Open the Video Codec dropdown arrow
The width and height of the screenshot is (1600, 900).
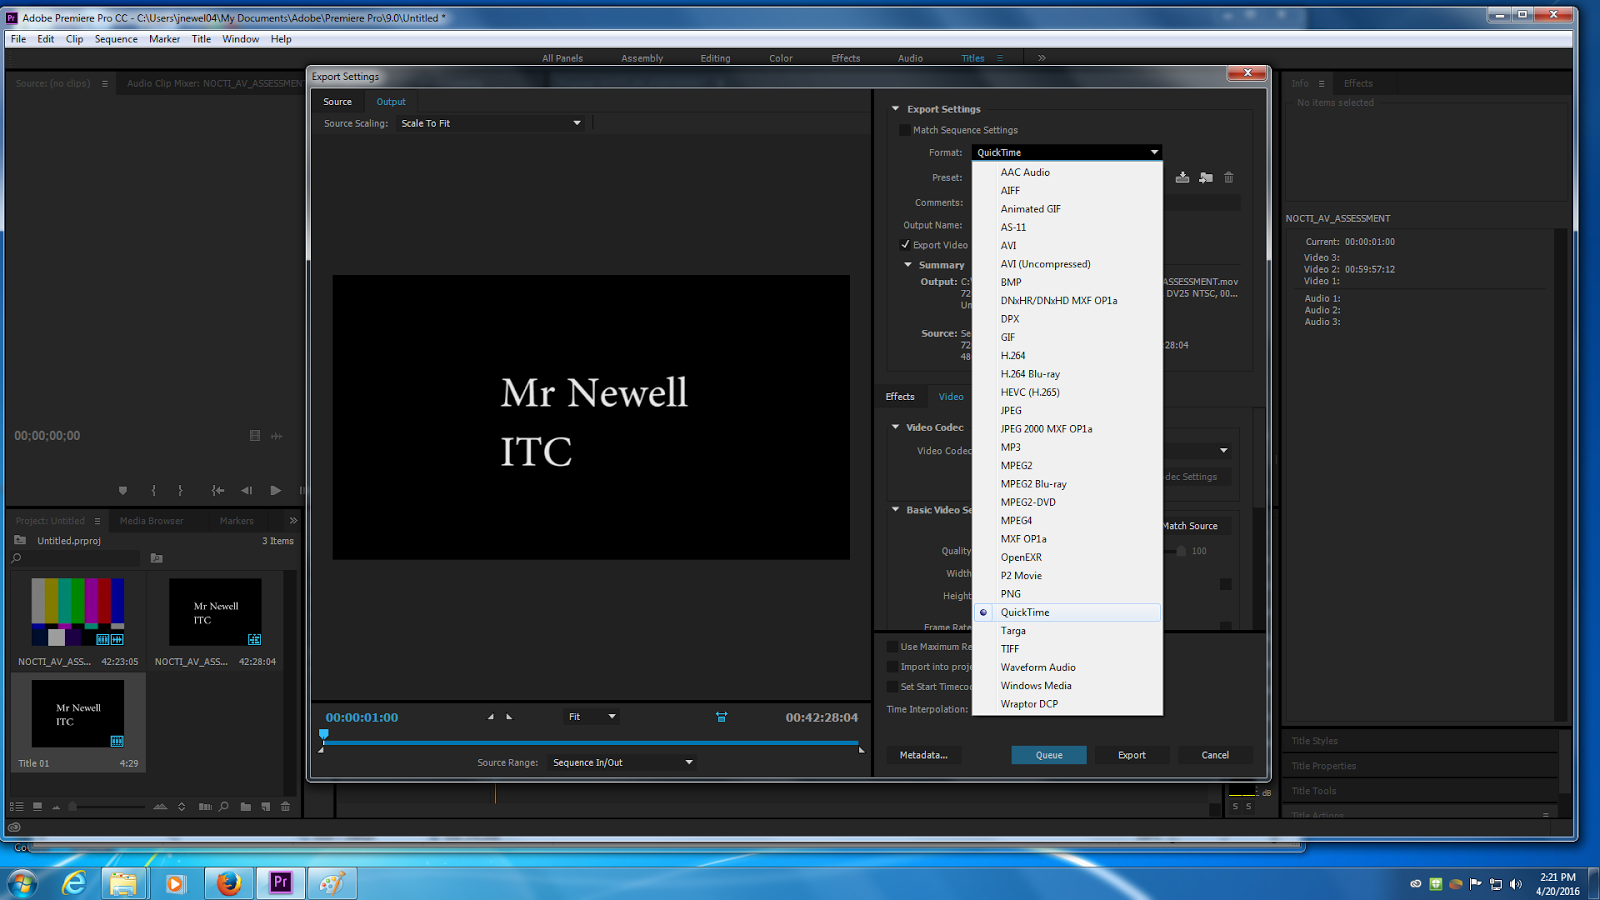click(1223, 451)
